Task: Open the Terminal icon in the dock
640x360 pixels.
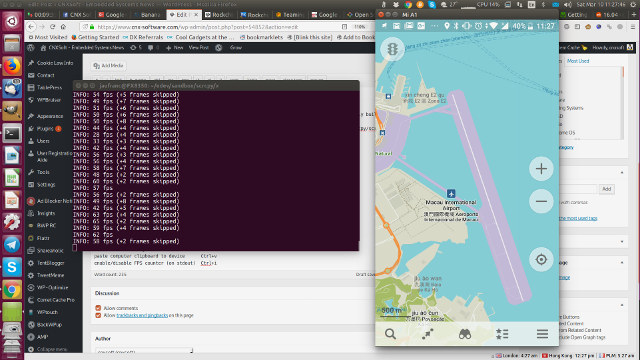Action: (12, 133)
